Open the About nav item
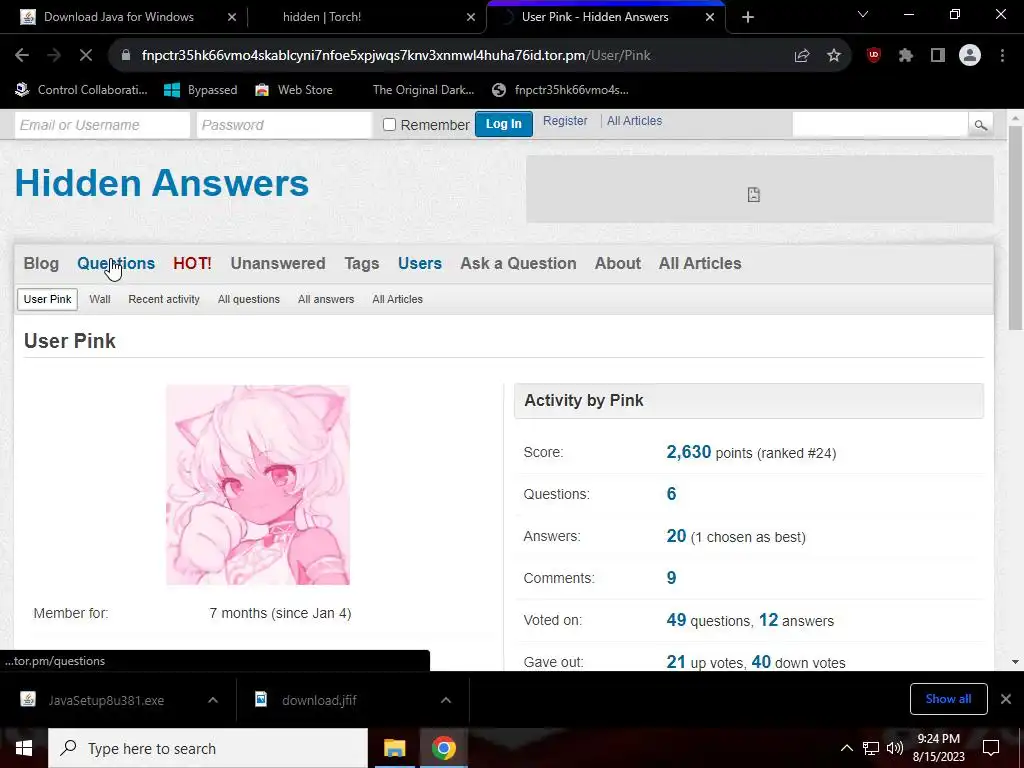Image resolution: width=1024 pixels, height=768 pixels. click(618, 263)
